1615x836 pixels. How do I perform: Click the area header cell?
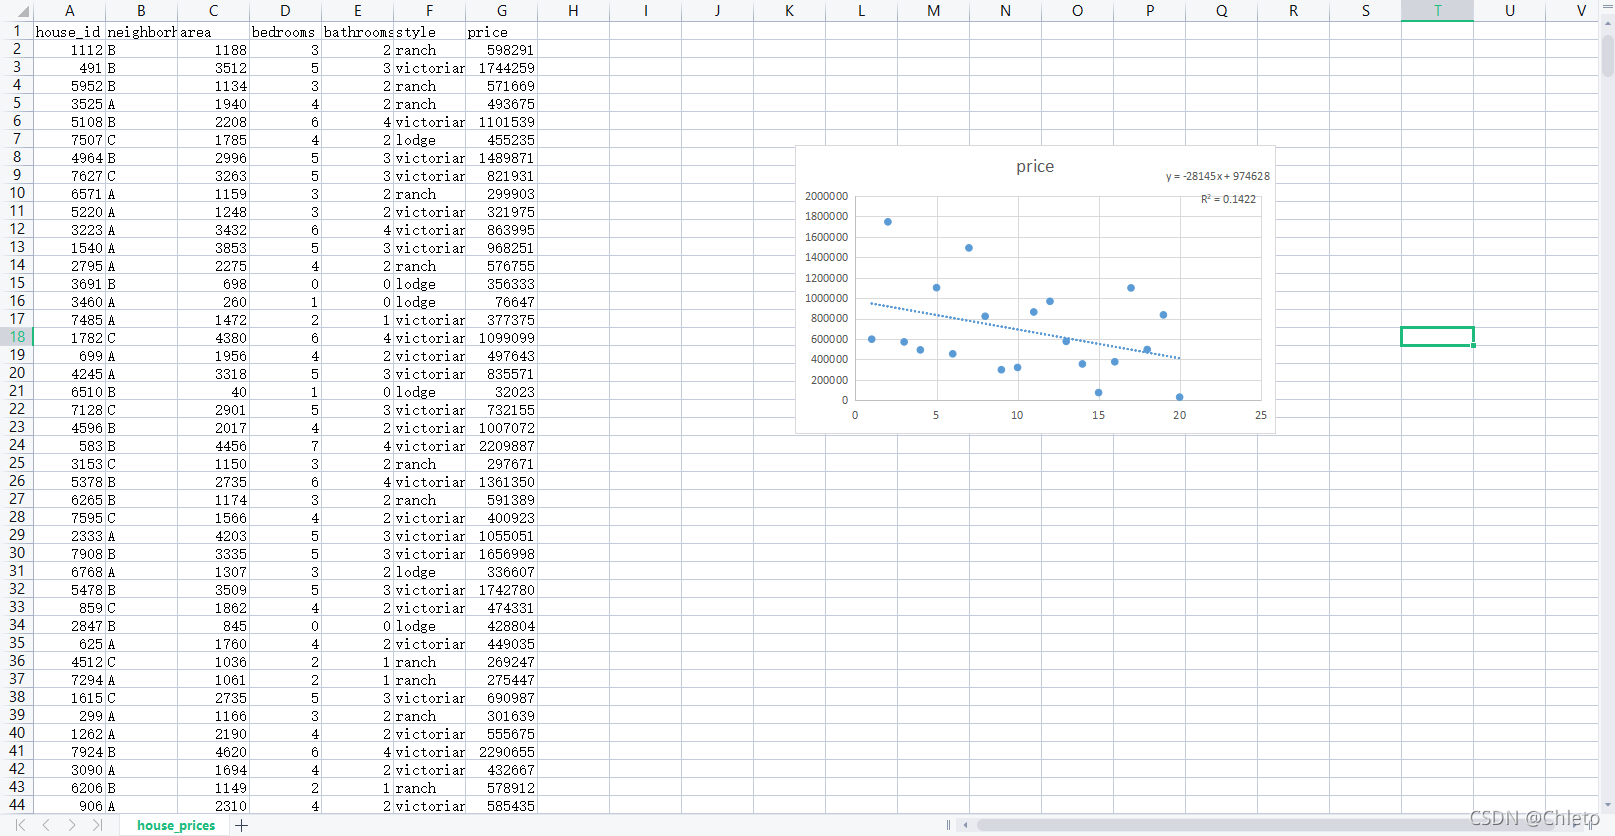213,32
